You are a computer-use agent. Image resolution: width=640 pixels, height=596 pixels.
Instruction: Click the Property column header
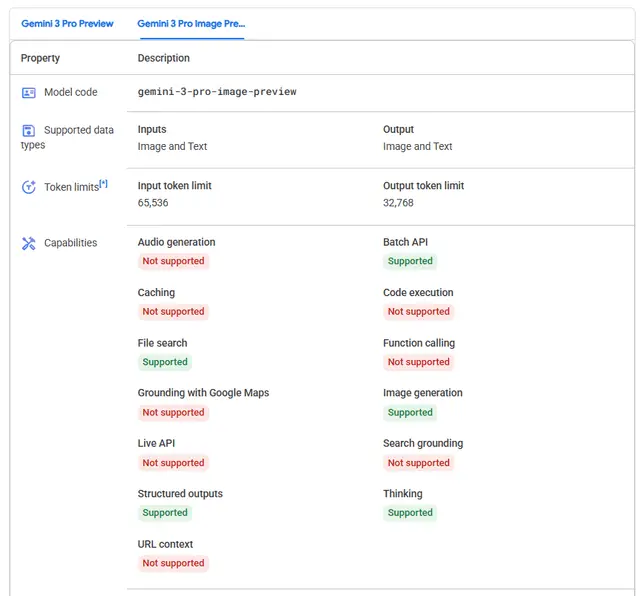point(40,58)
